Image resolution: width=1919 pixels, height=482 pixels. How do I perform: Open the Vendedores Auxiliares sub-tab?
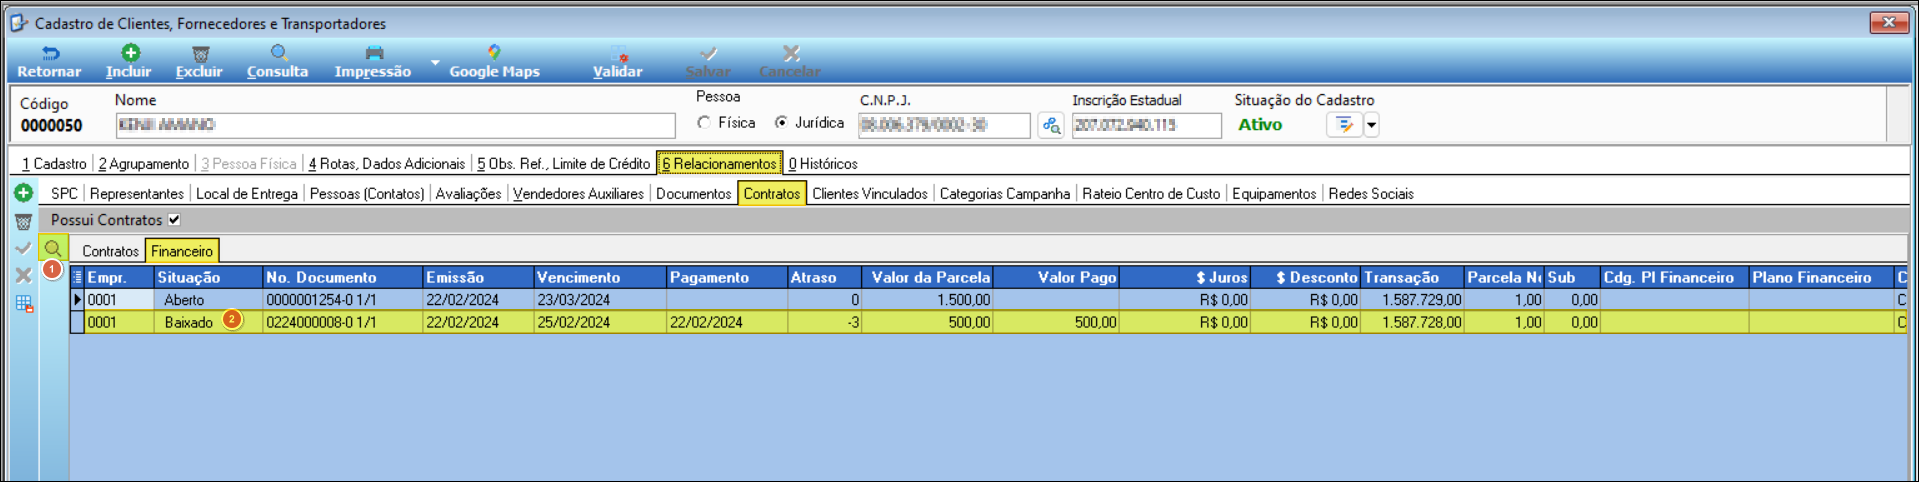click(x=579, y=194)
